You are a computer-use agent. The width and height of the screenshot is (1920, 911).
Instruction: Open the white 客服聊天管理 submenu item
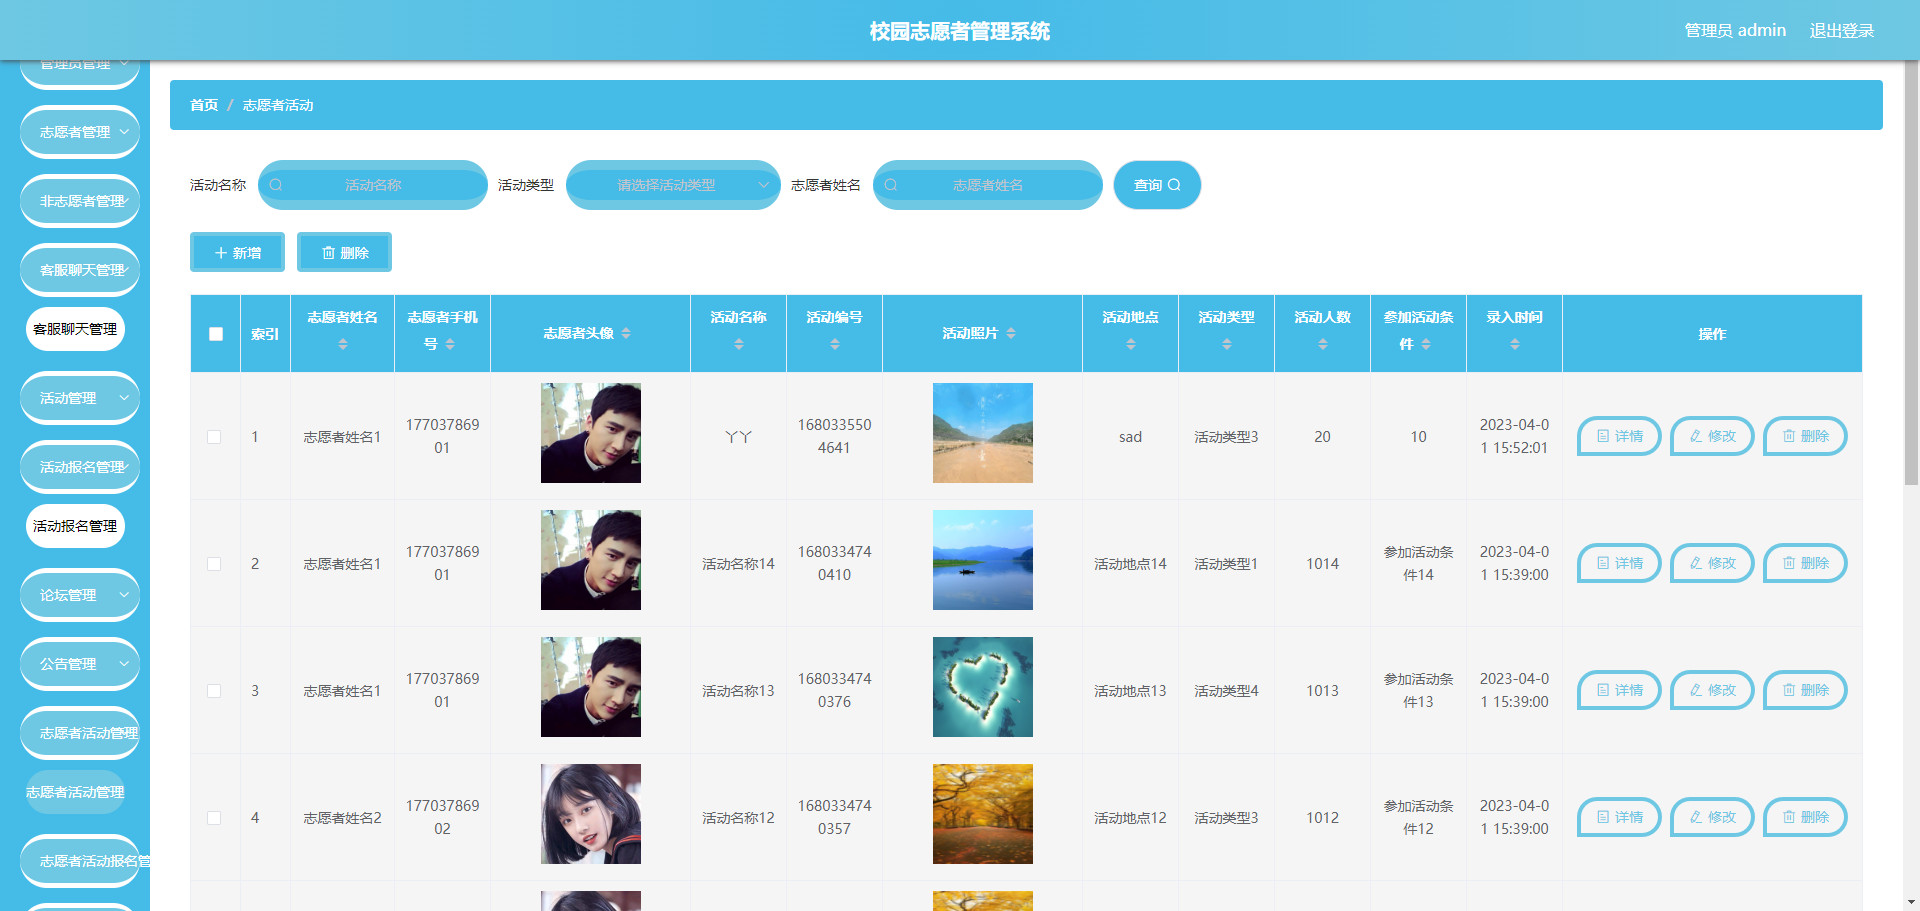(75, 329)
